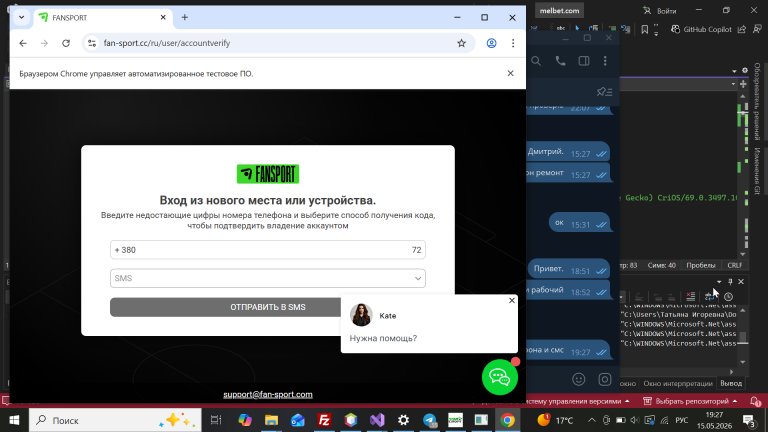The height and width of the screenshot is (432, 768).
Task: Open Windows Start menu
Action: (x=14, y=420)
